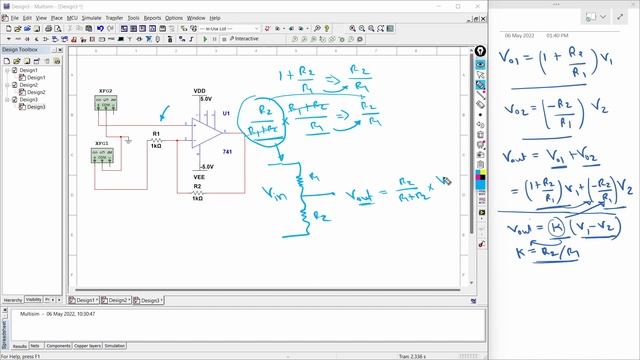Viewport: 640px width, 360px height.
Task: Switch to the Design3 document tab
Action: [148, 300]
